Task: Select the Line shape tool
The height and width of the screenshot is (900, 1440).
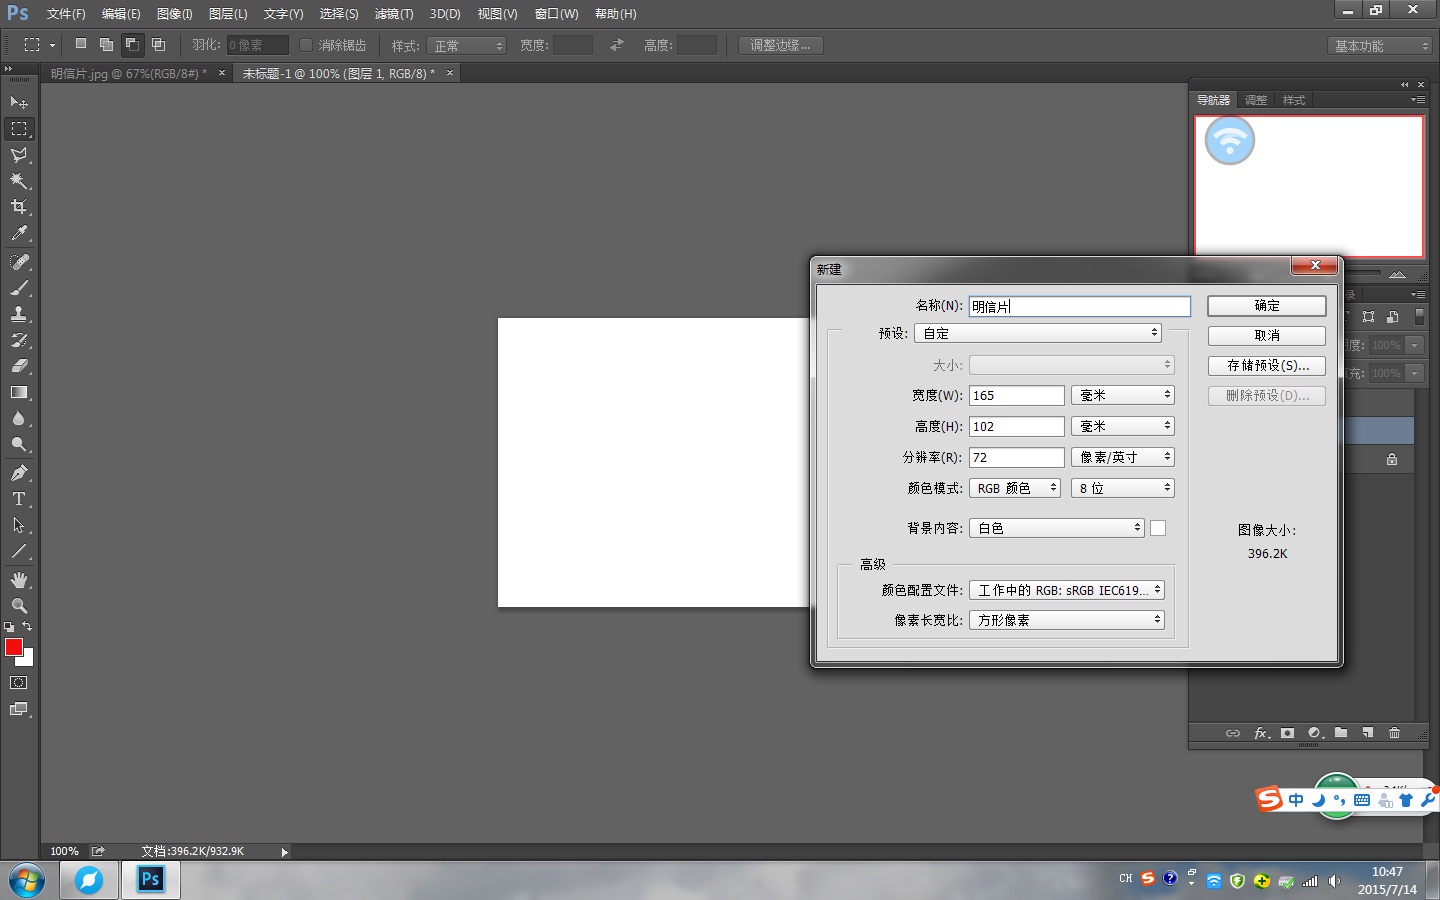Action: click(x=19, y=551)
